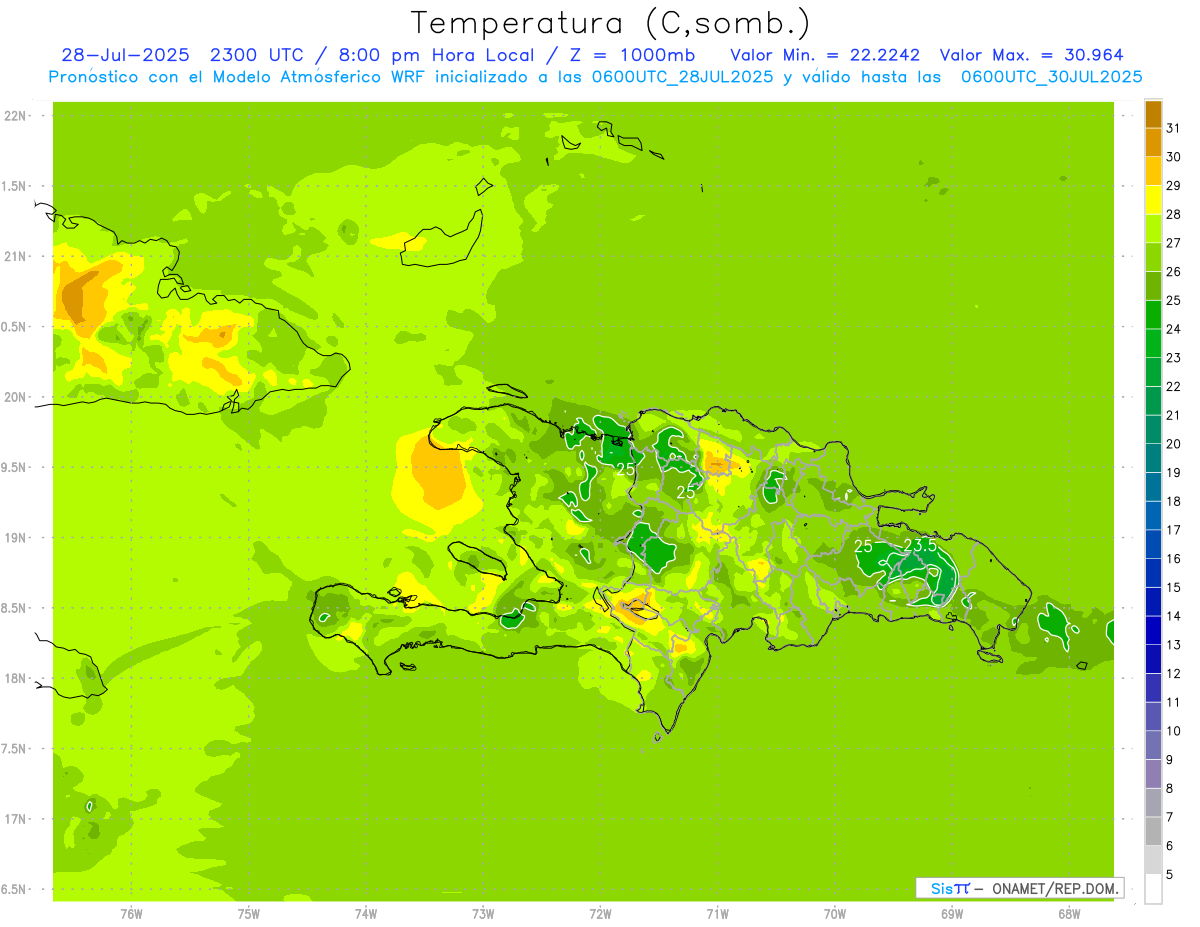Pick the green swatch between 22 and 23

1153,372
